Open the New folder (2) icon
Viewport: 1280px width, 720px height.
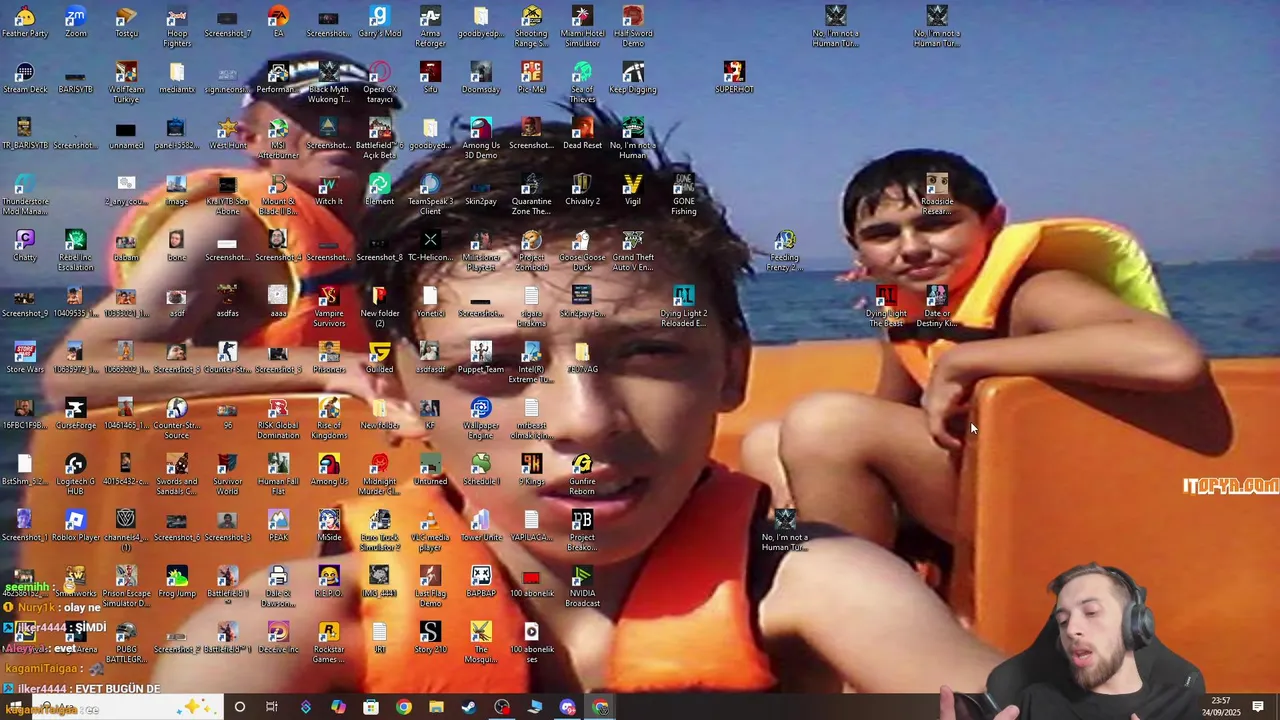[379, 306]
